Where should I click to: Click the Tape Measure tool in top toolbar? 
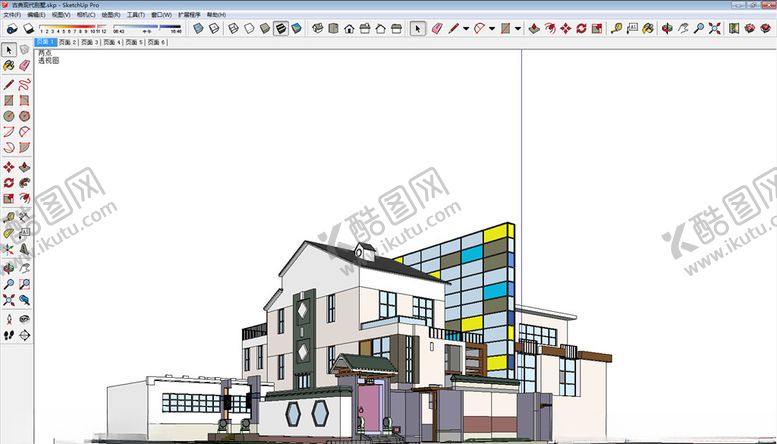tap(615, 29)
